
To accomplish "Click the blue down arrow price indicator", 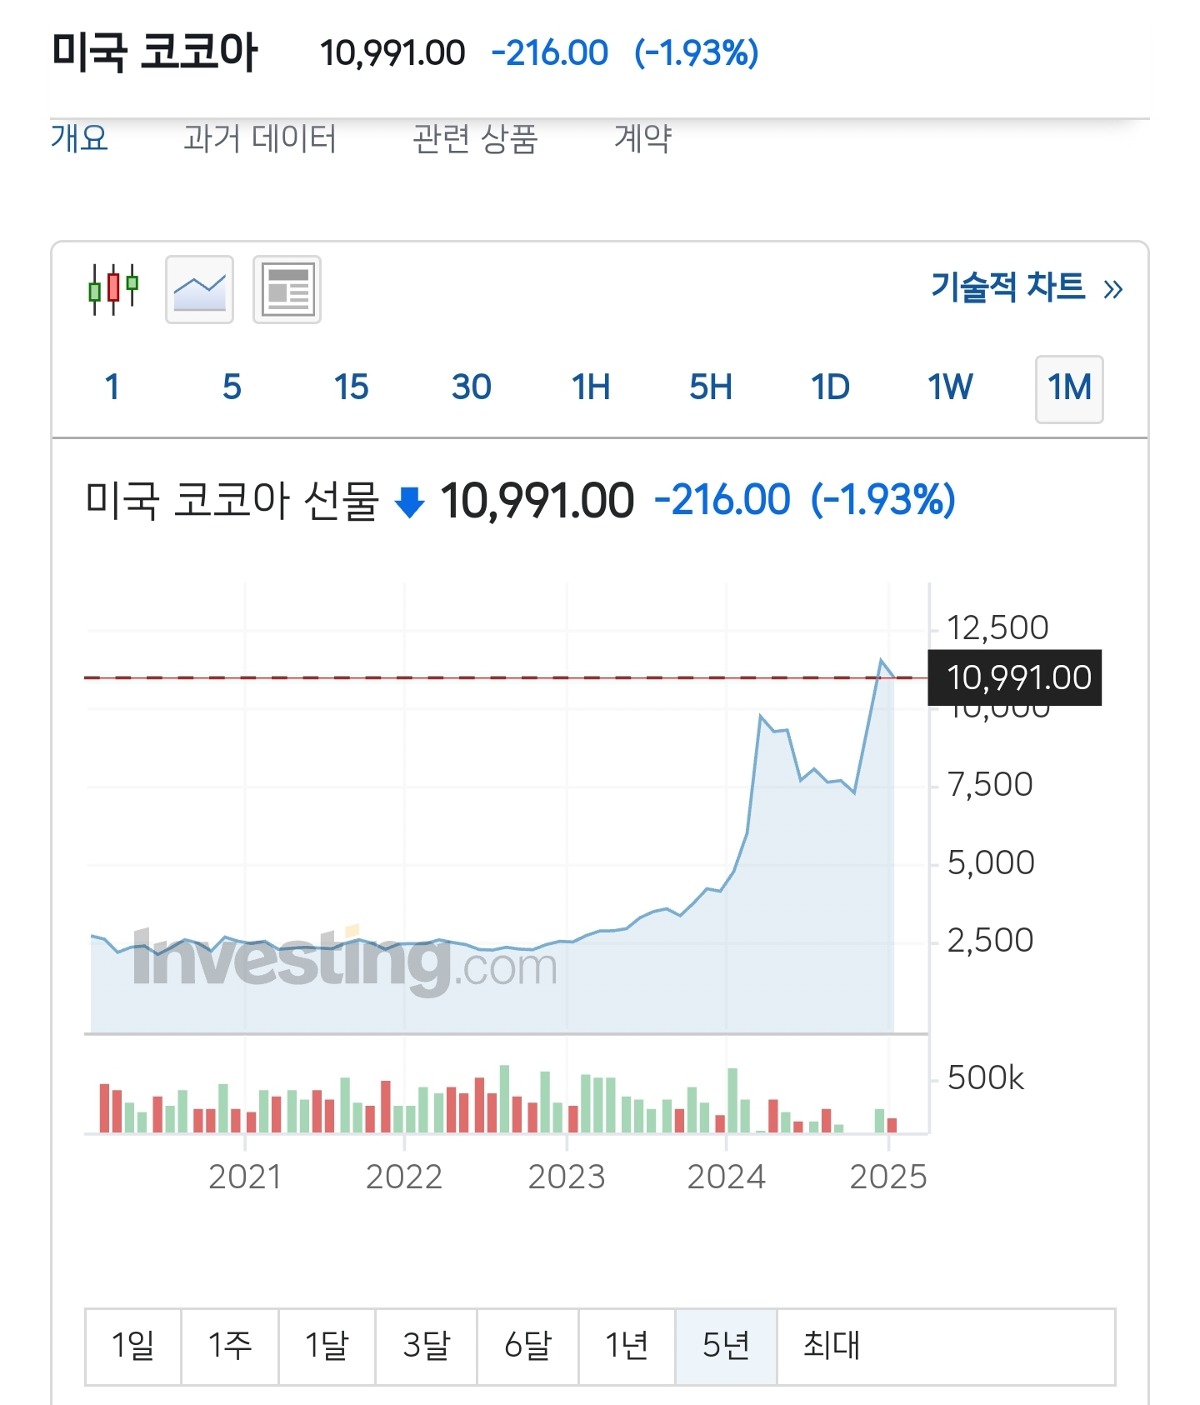I will coord(410,502).
